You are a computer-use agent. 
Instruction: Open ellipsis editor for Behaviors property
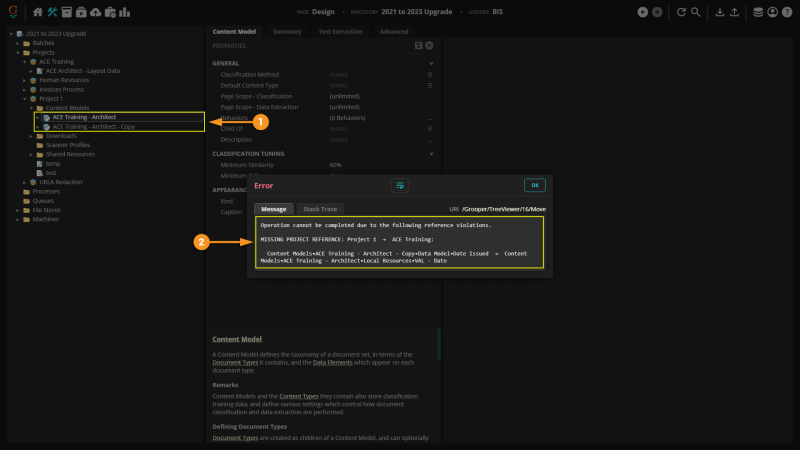[430, 118]
